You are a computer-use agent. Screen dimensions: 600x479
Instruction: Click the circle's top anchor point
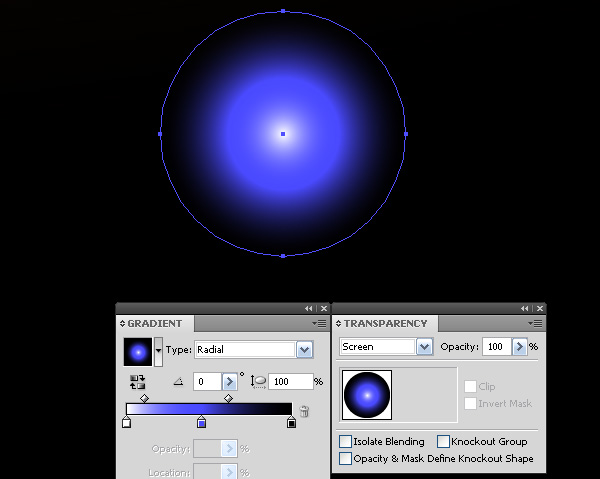[x=283, y=11]
